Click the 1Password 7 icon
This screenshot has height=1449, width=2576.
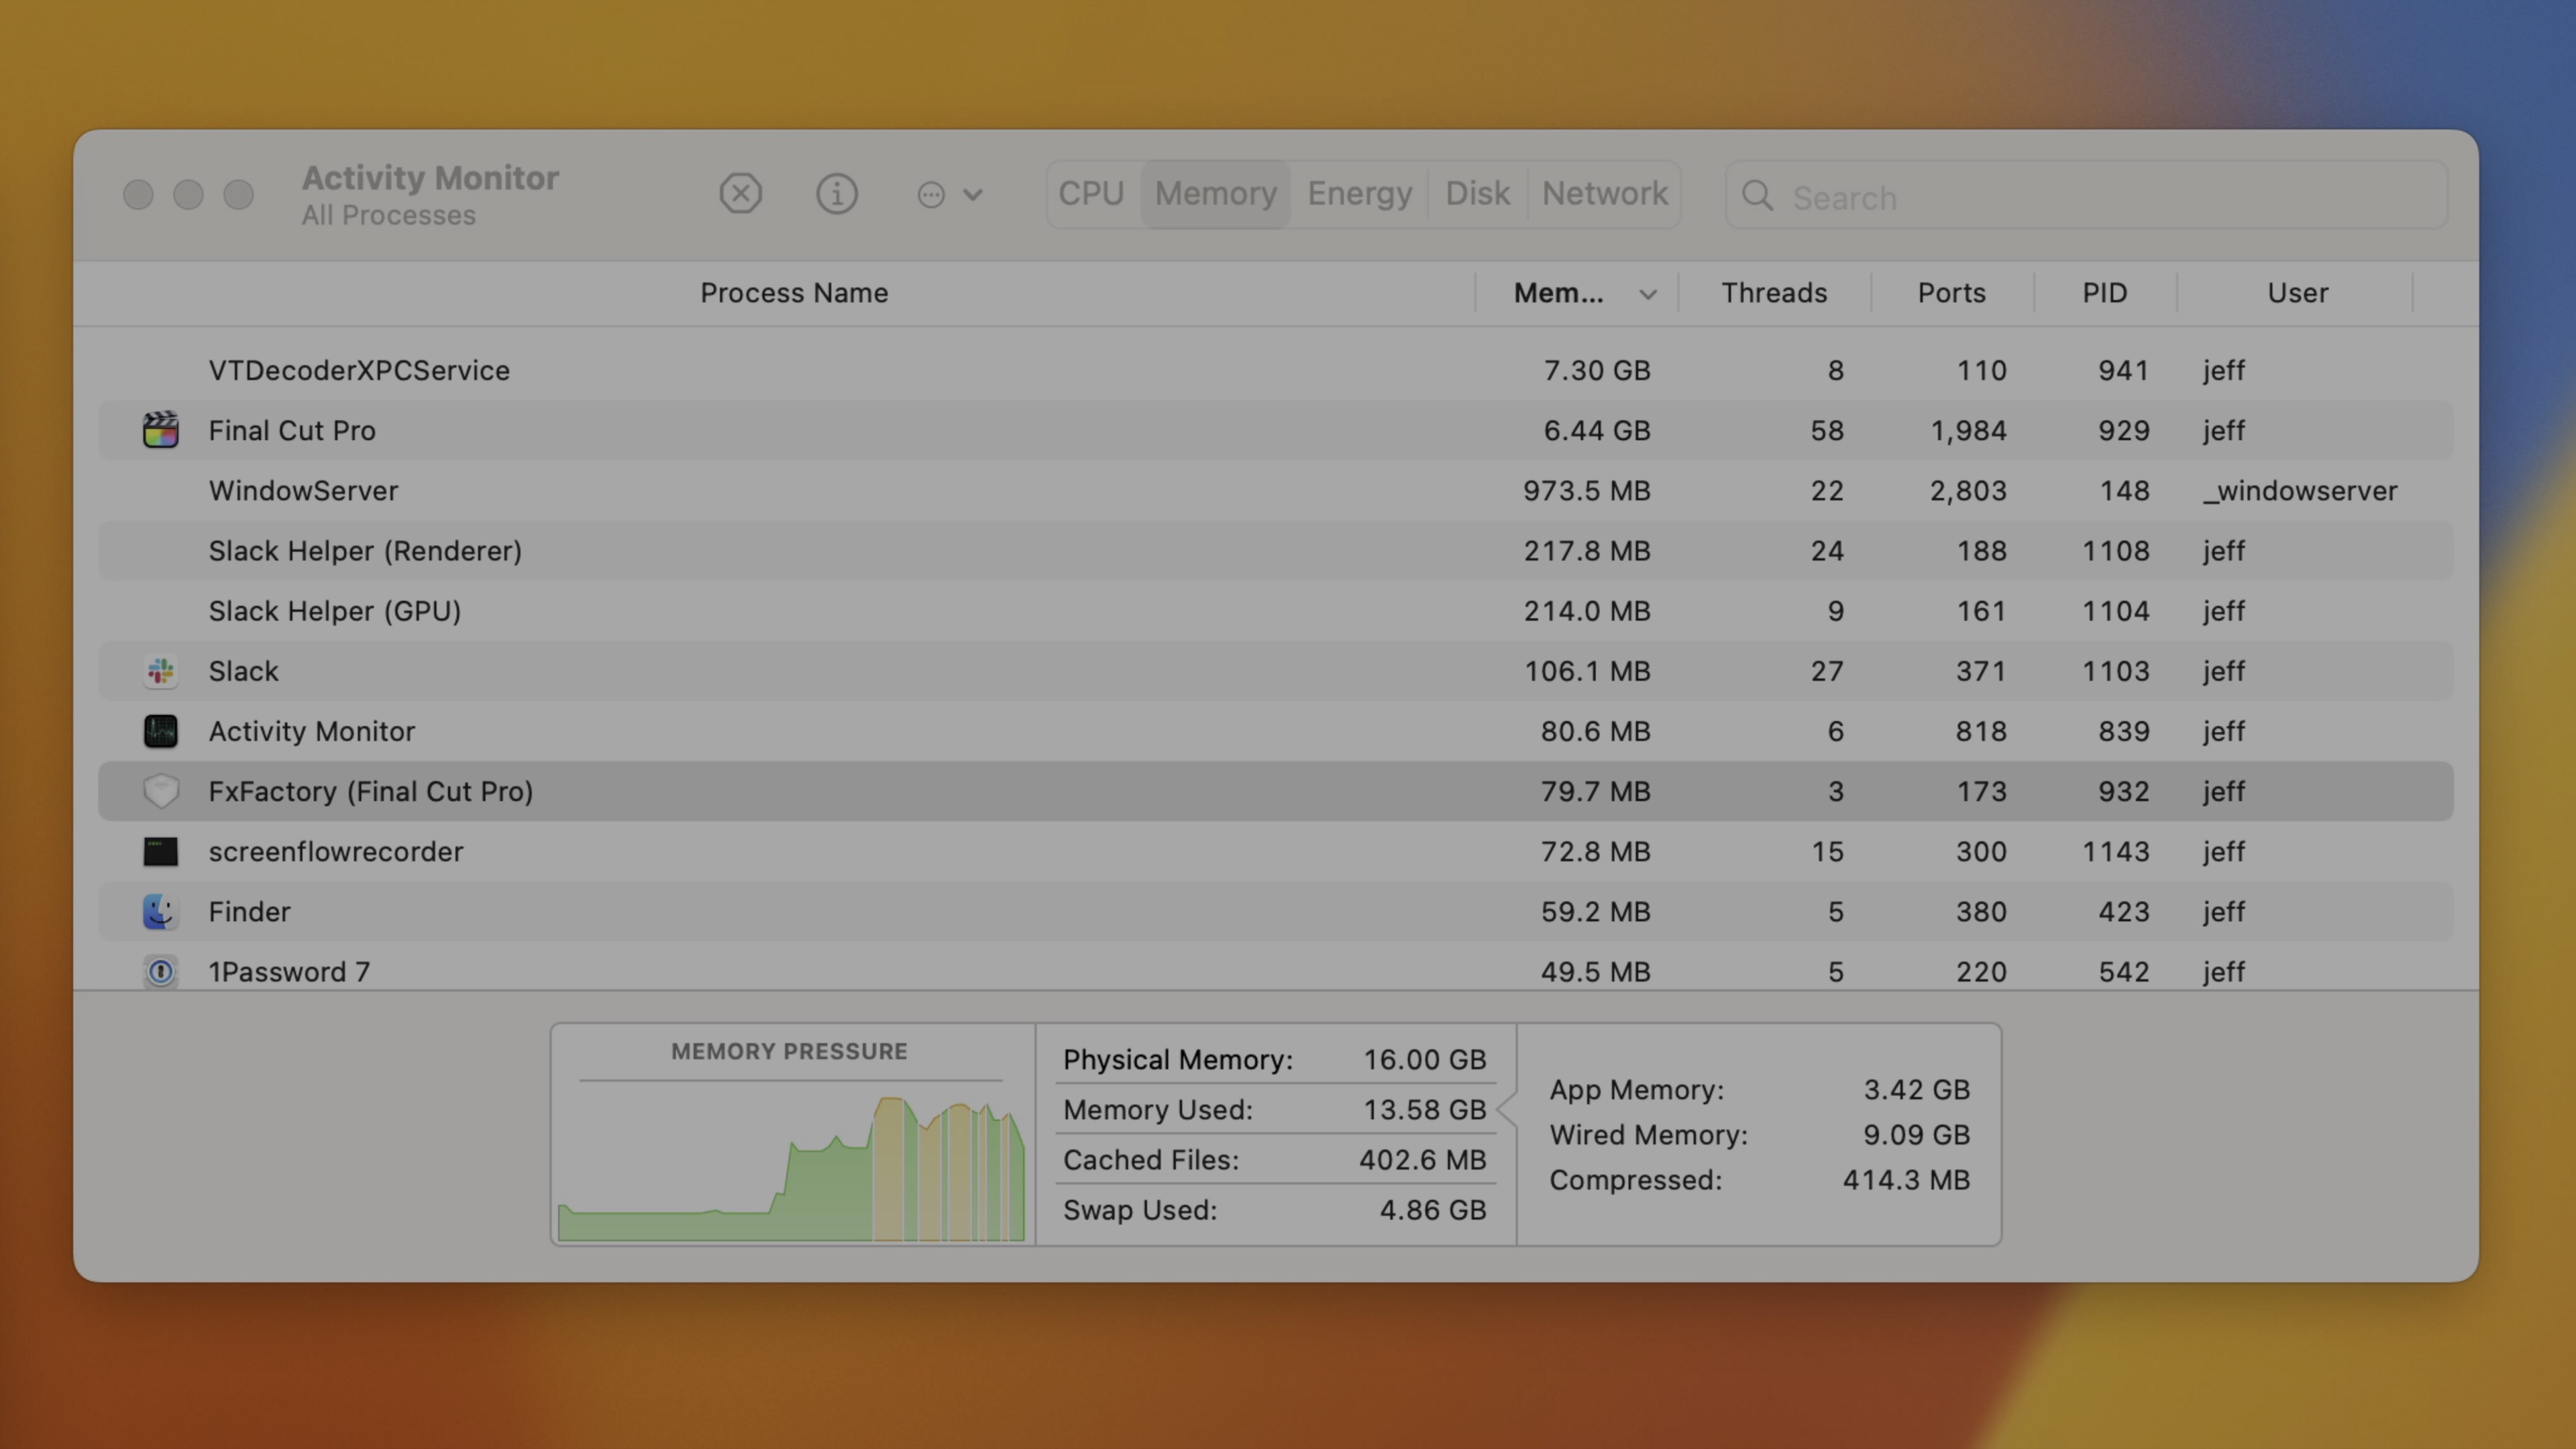click(160, 971)
